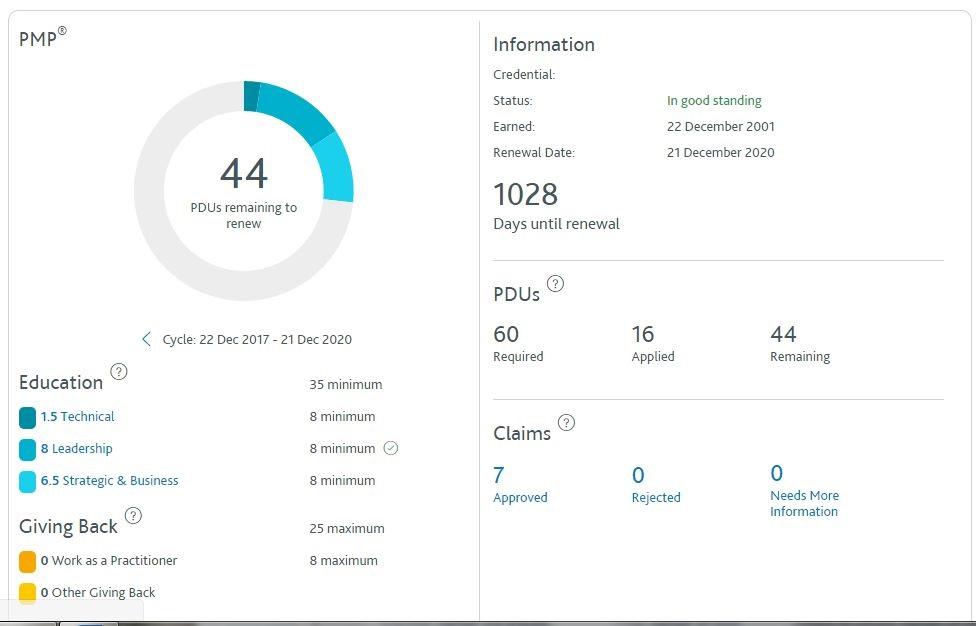Click the '22 December 2001' earned date
This screenshot has width=976, height=626.
721,126
